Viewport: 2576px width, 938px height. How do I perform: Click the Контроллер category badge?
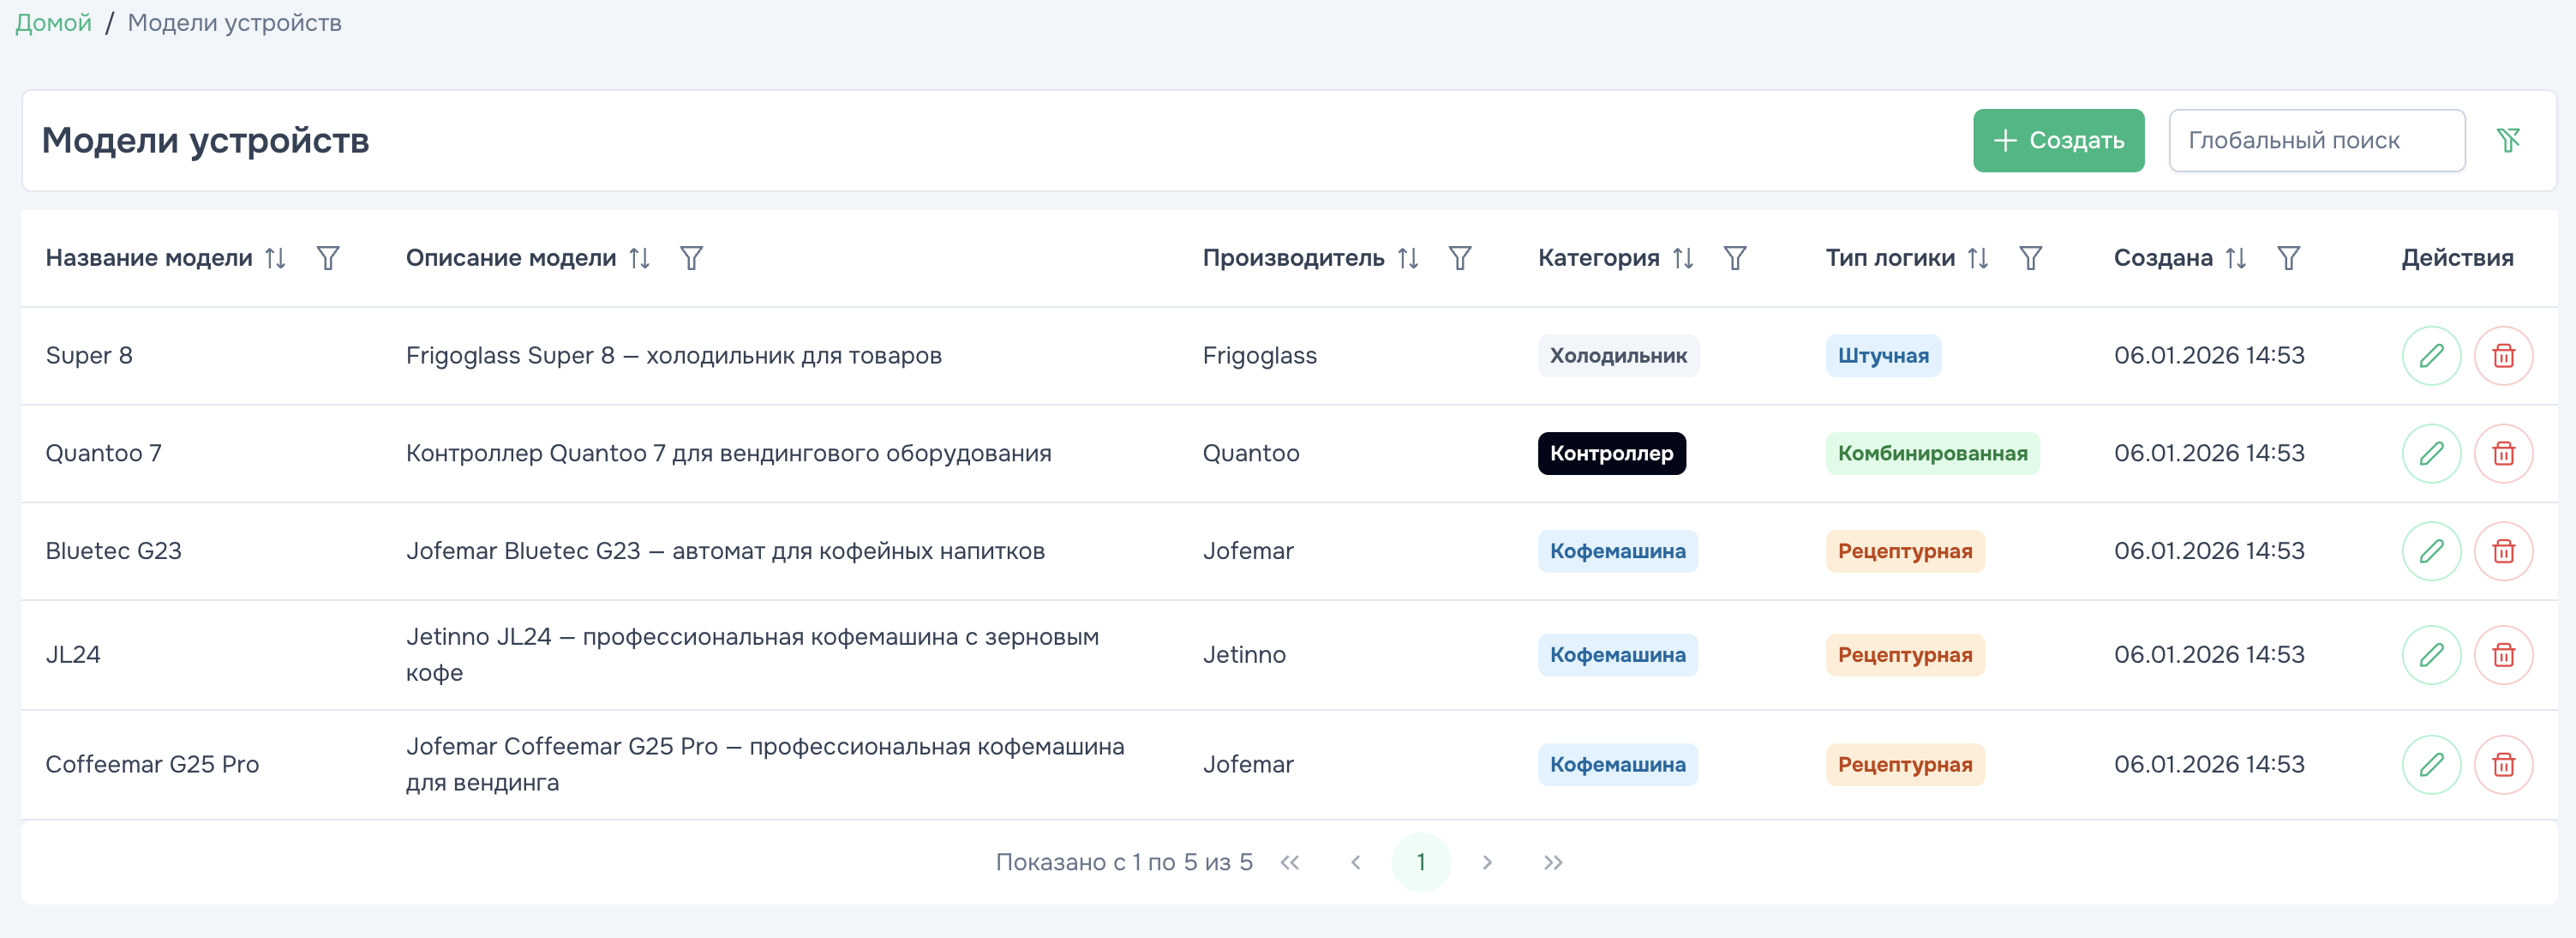click(x=1610, y=453)
